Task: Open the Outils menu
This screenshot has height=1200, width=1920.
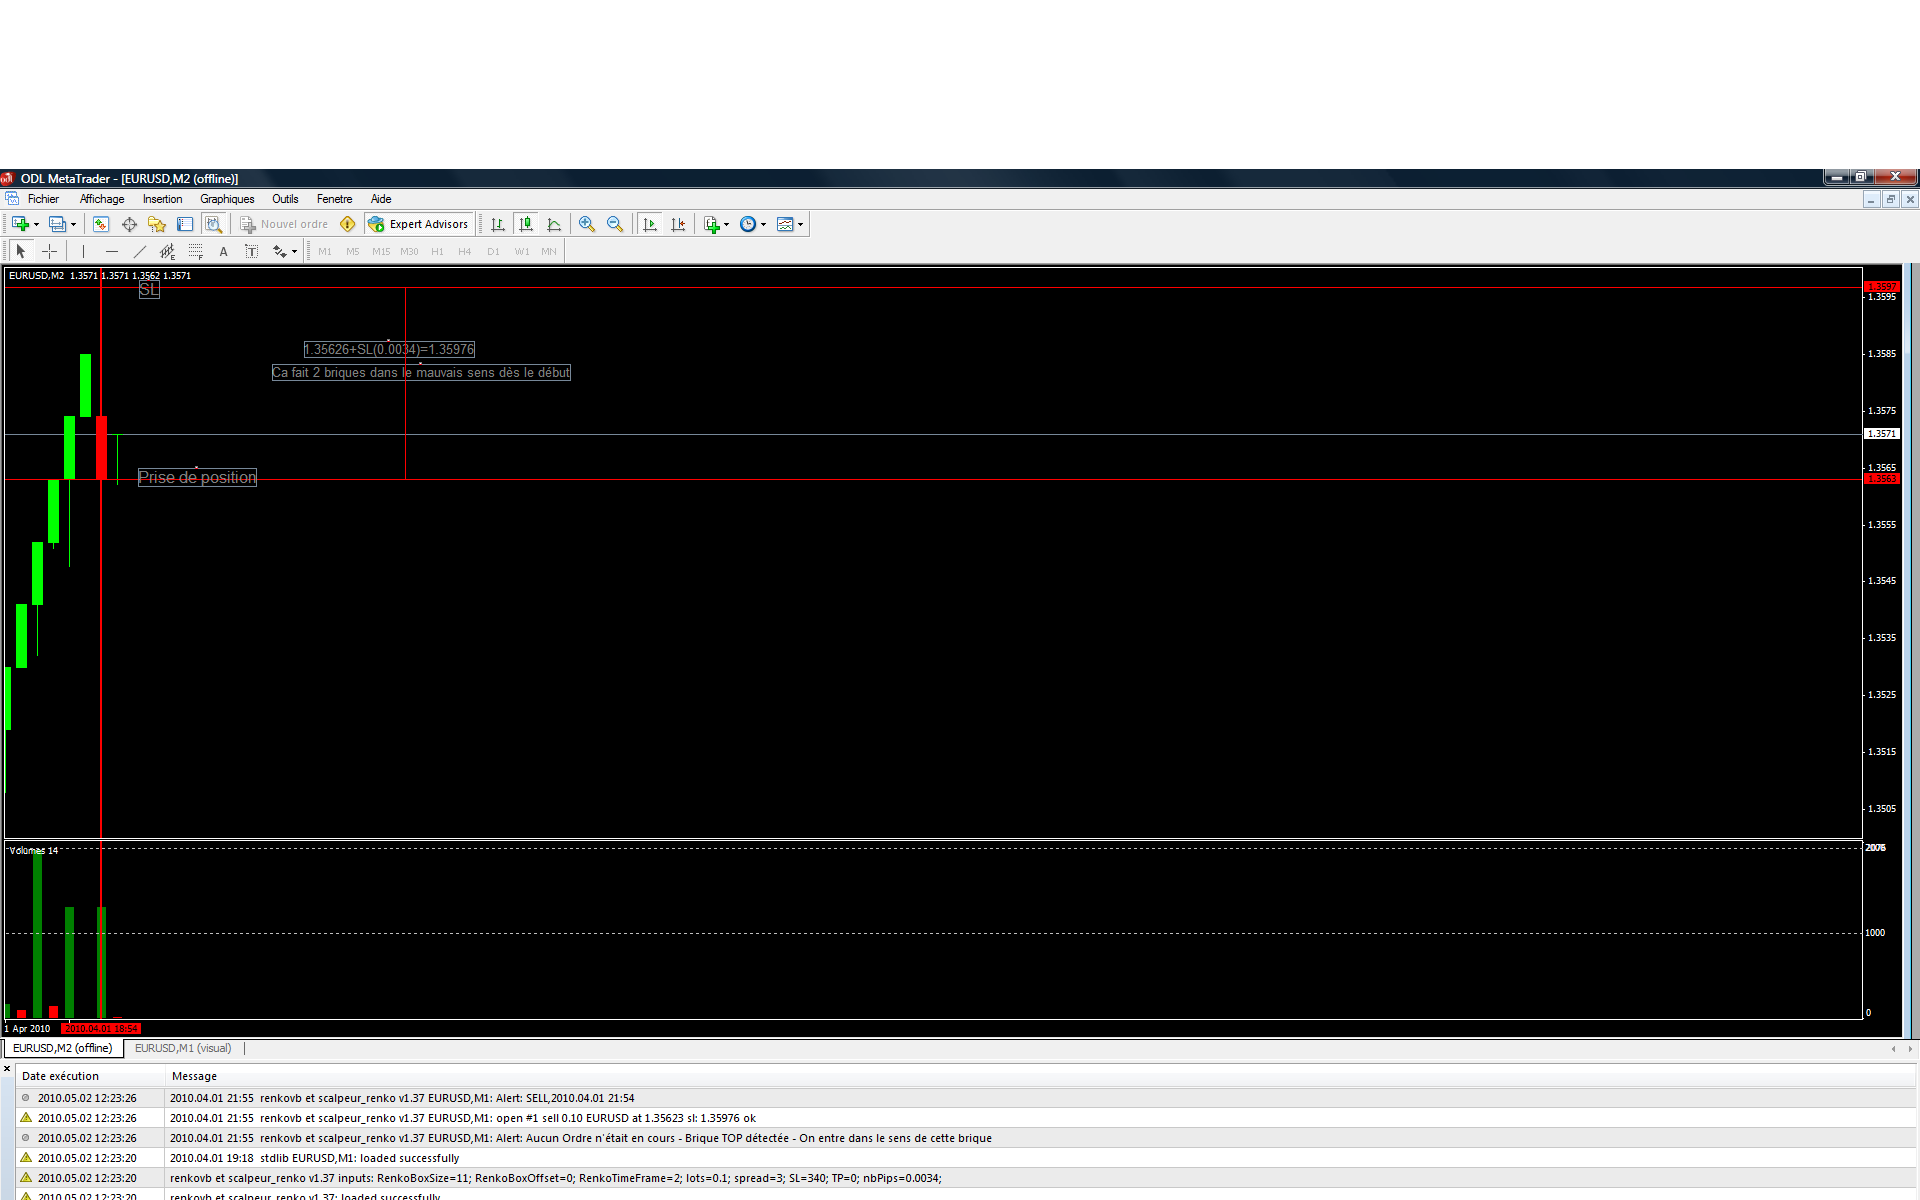Action: pyautogui.click(x=285, y=199)
